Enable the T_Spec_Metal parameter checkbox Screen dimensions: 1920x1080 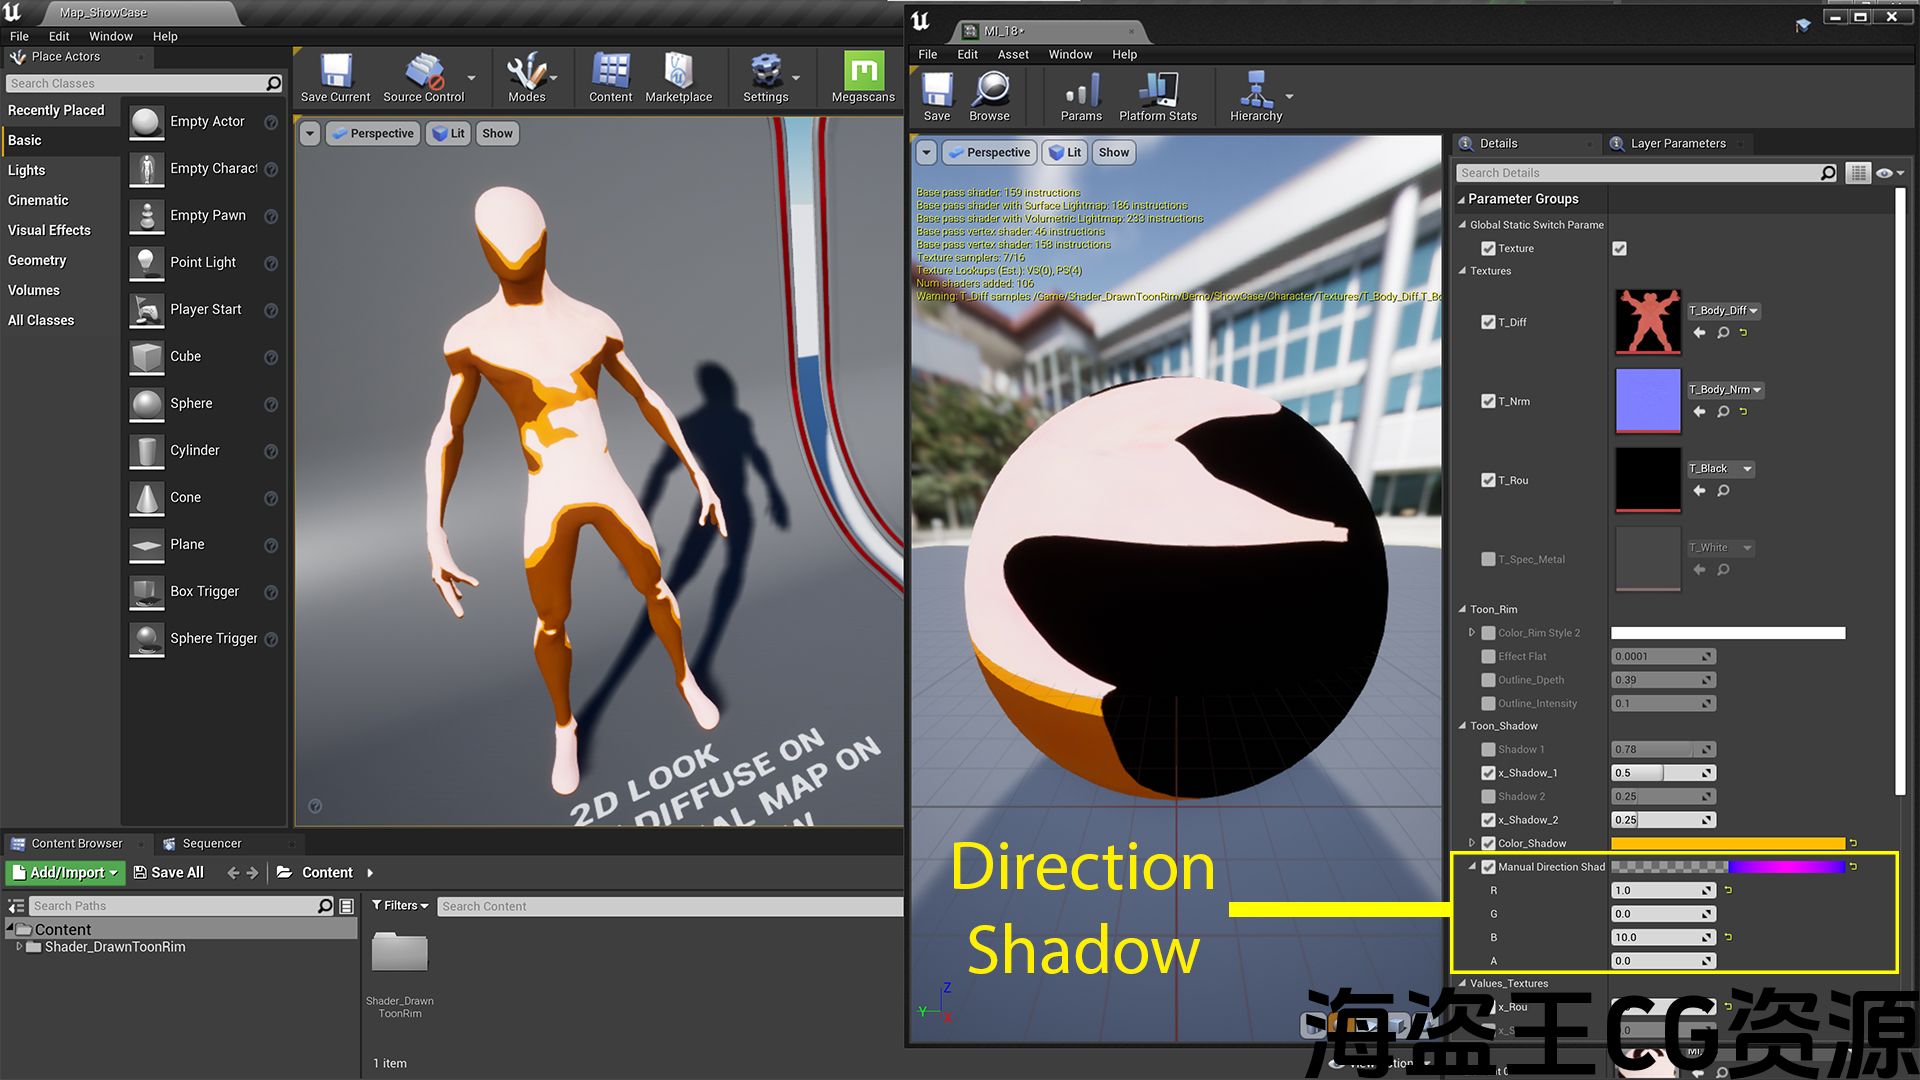coord(1488,559)
